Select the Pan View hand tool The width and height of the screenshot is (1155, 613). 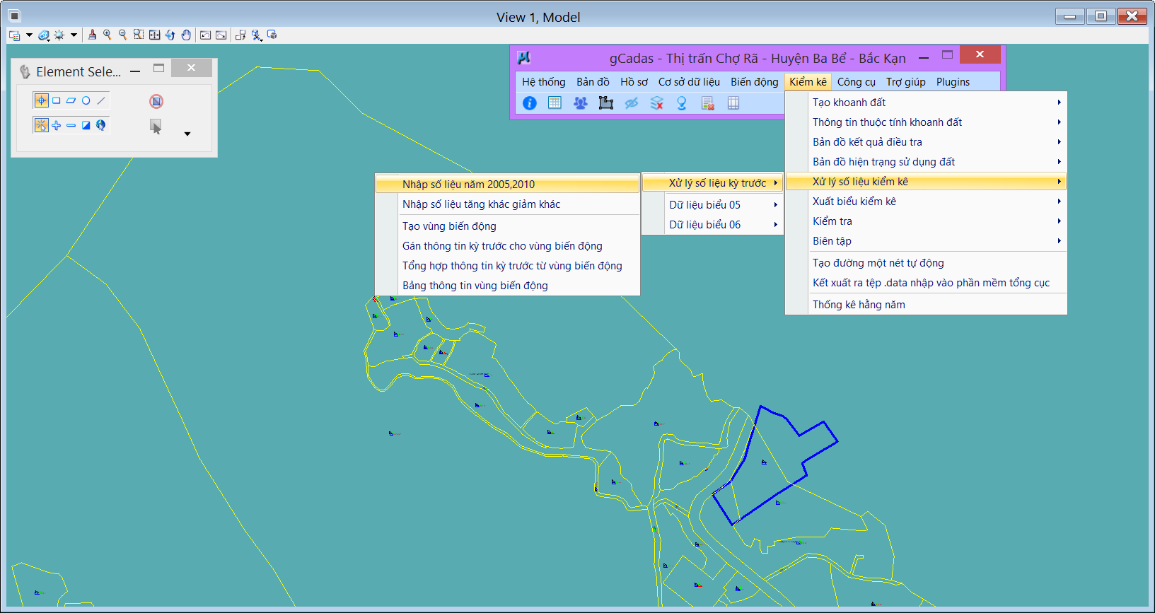tap(185, 34)
